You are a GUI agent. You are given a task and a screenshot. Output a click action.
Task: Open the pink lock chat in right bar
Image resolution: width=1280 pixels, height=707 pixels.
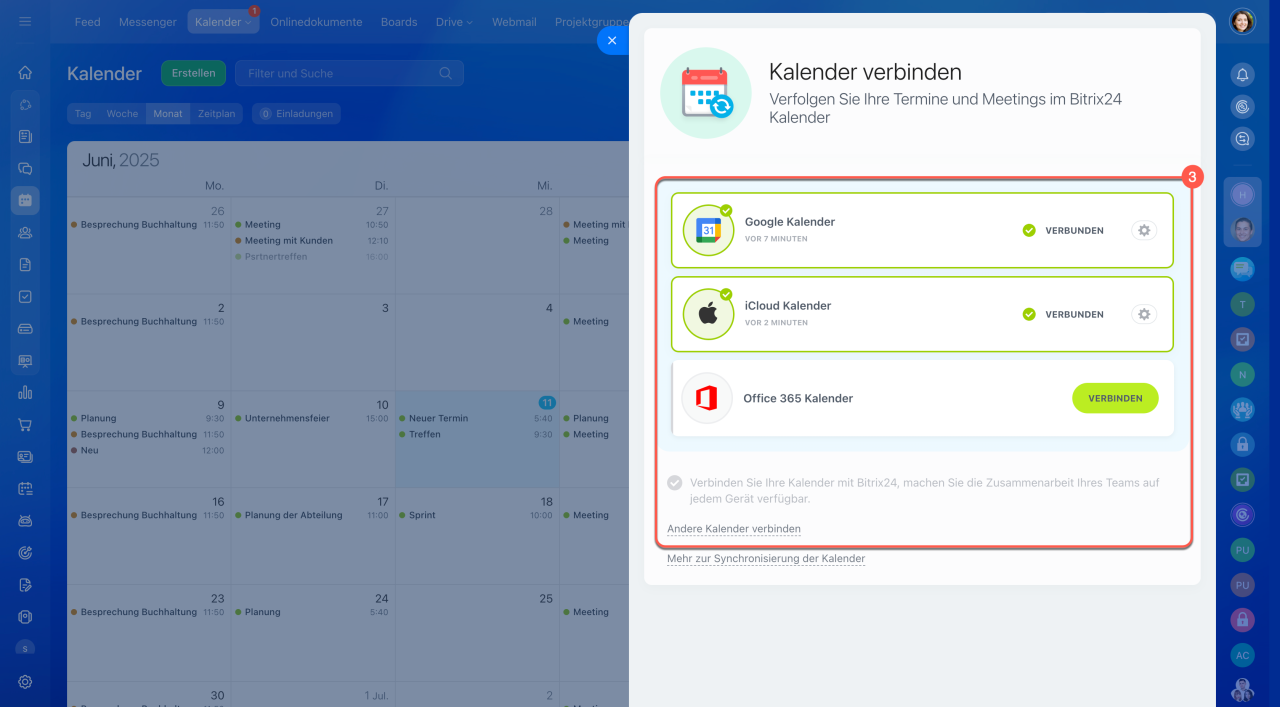coord(1242,620)
